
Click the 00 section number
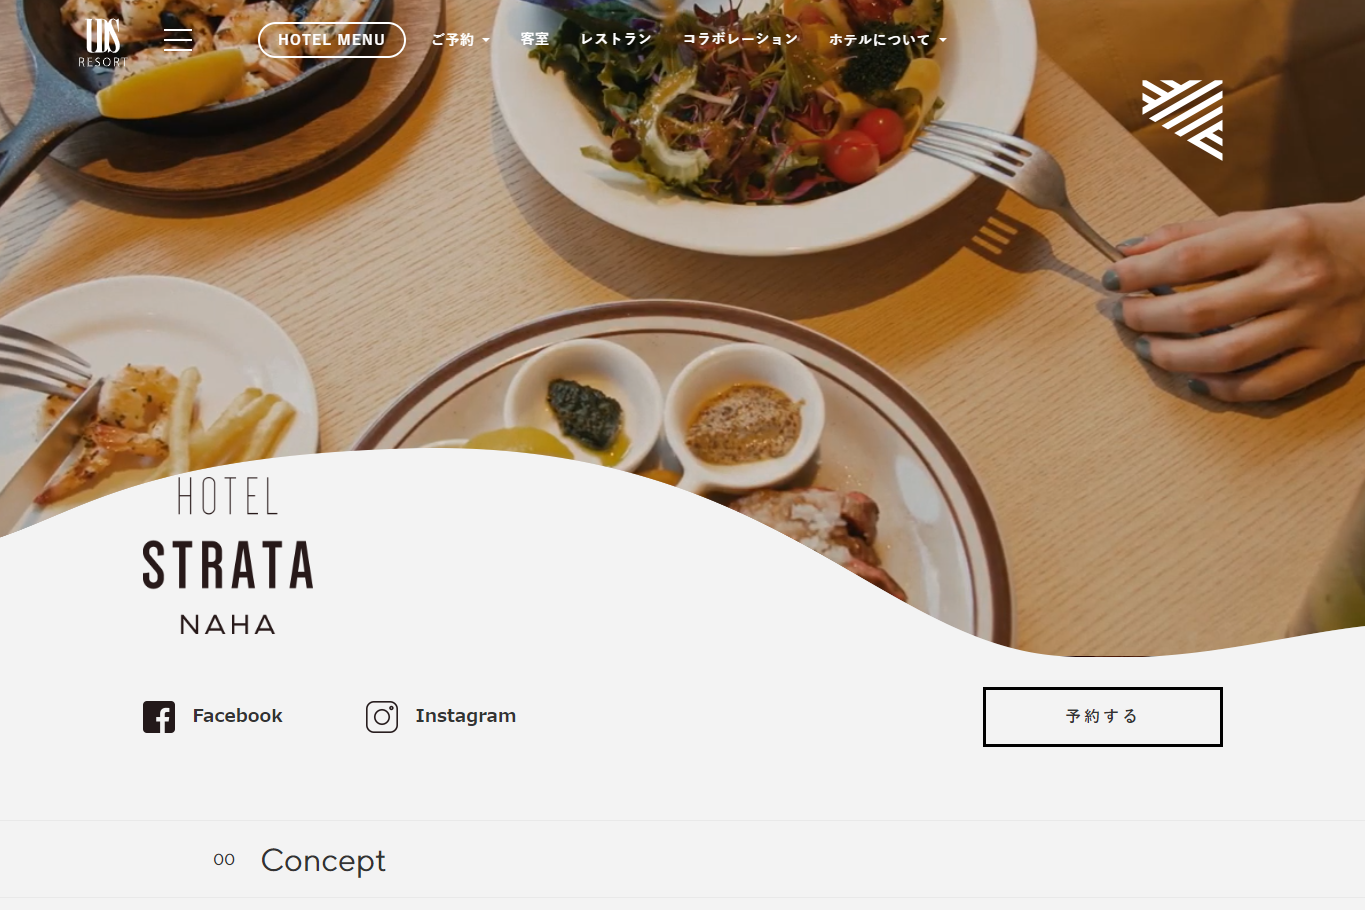[224, 860]
